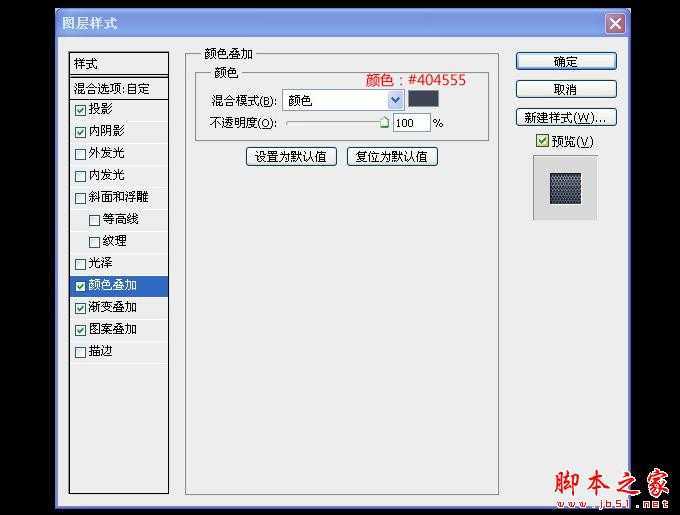The height and width of the screenshot is (515, 680).
Task: Select the 图案叠加 style label
Action: coord(113,329)
